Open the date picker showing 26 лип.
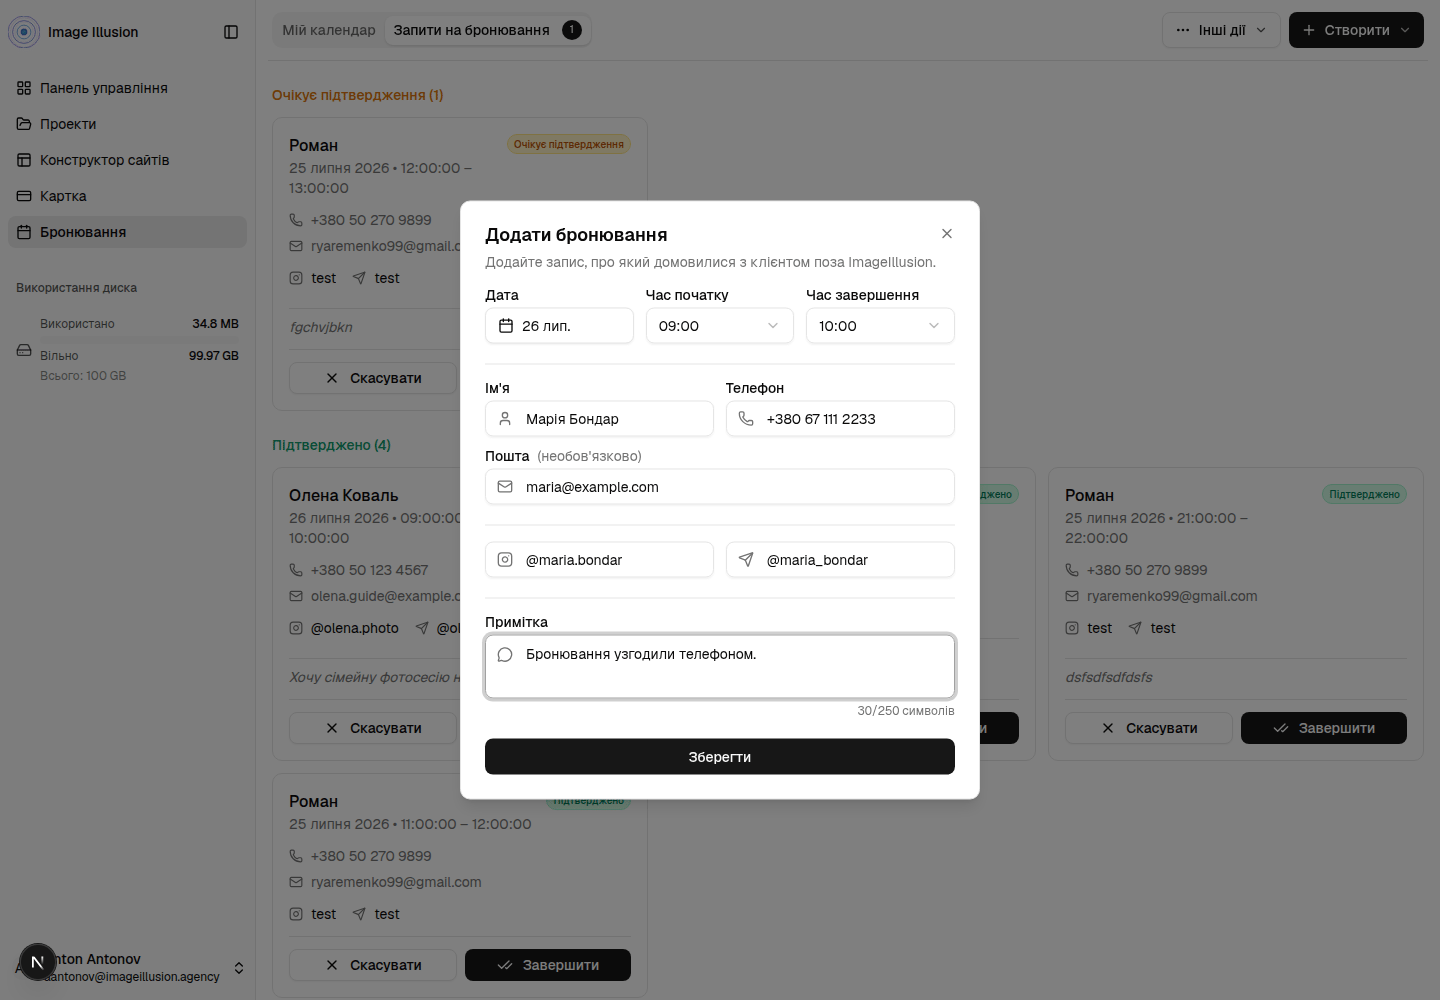The height and width of the screenshot is (1000, 1440). pyautogui.click(x=559, y=326)
